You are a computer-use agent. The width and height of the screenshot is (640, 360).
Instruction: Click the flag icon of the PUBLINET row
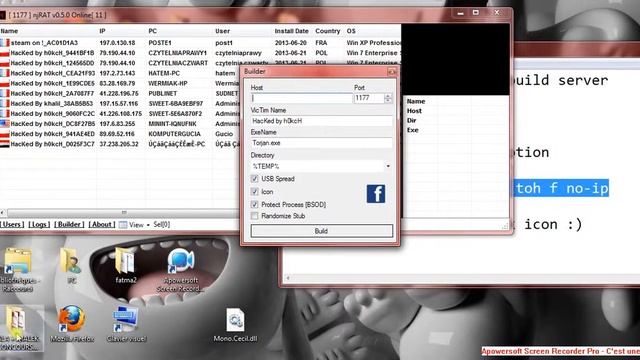click(4, 93)
